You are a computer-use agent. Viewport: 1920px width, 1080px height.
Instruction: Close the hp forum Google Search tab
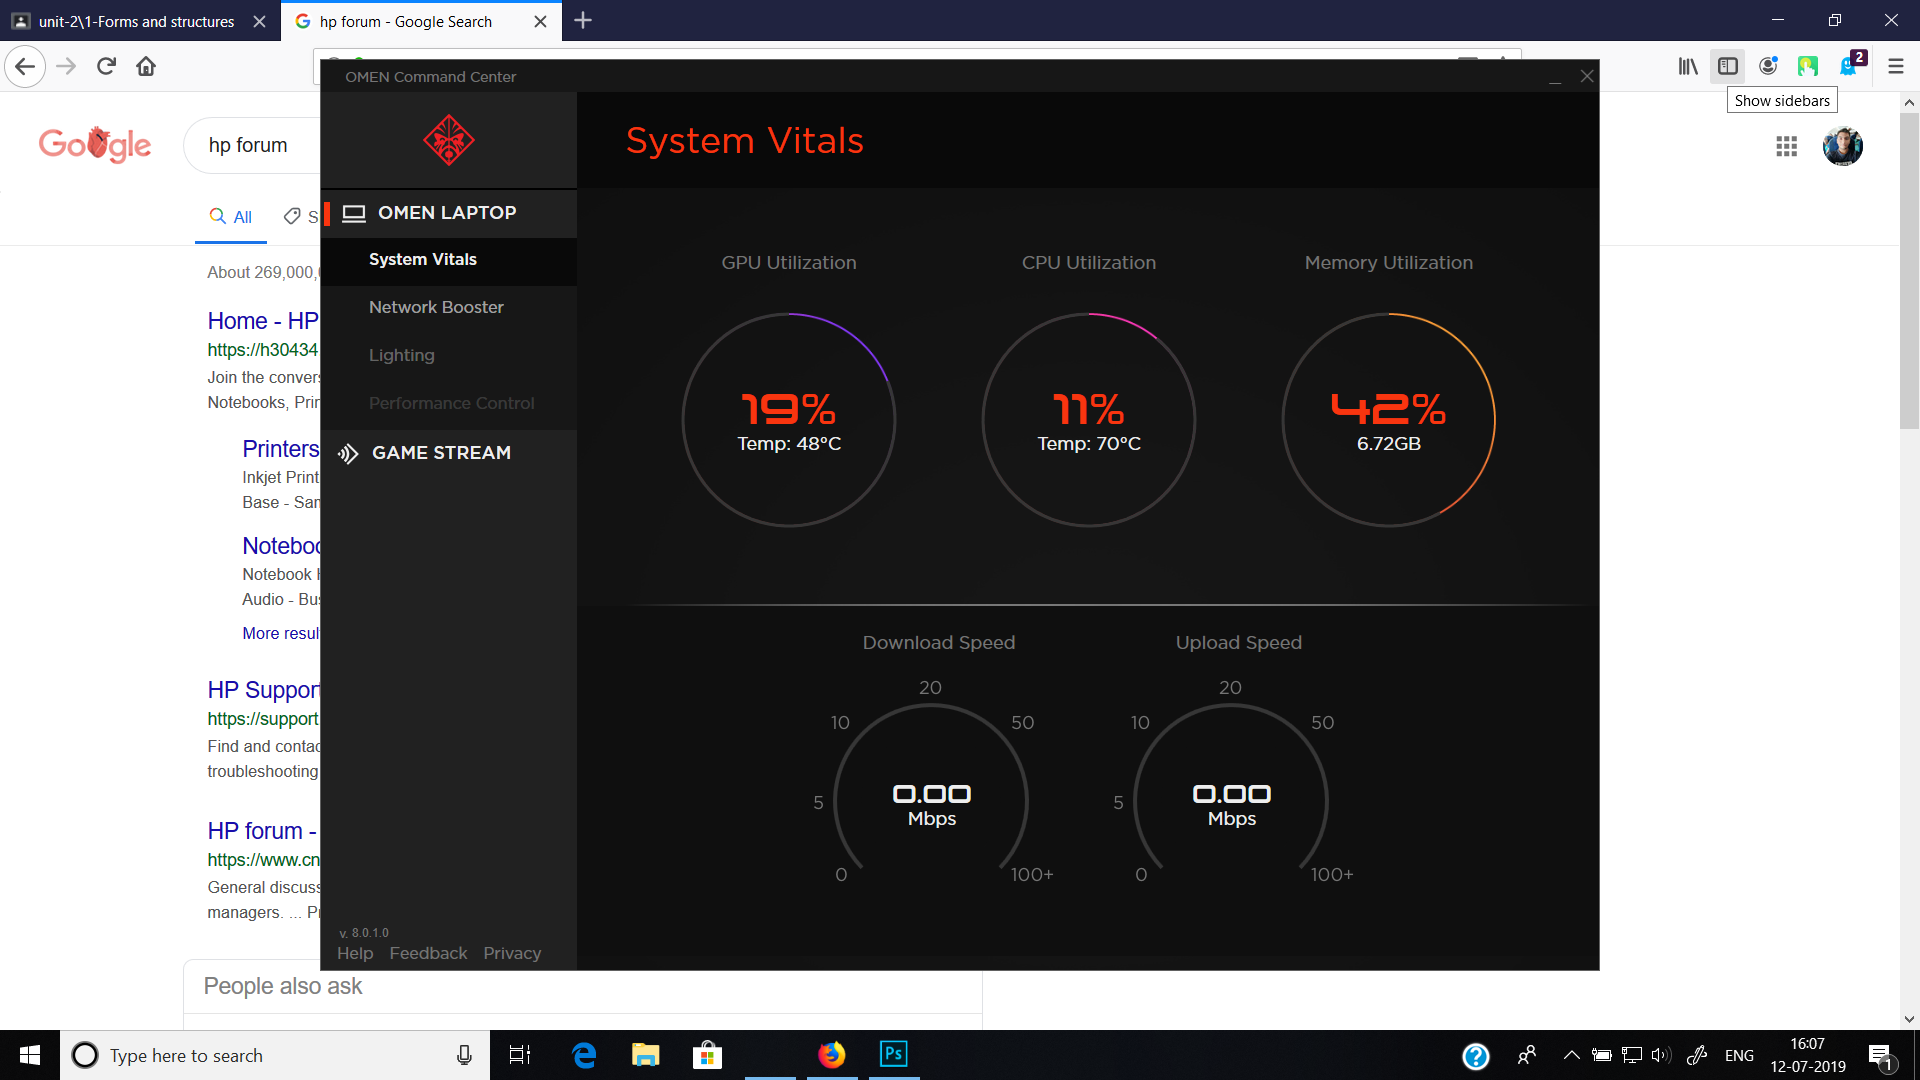(x=541, y=21)
